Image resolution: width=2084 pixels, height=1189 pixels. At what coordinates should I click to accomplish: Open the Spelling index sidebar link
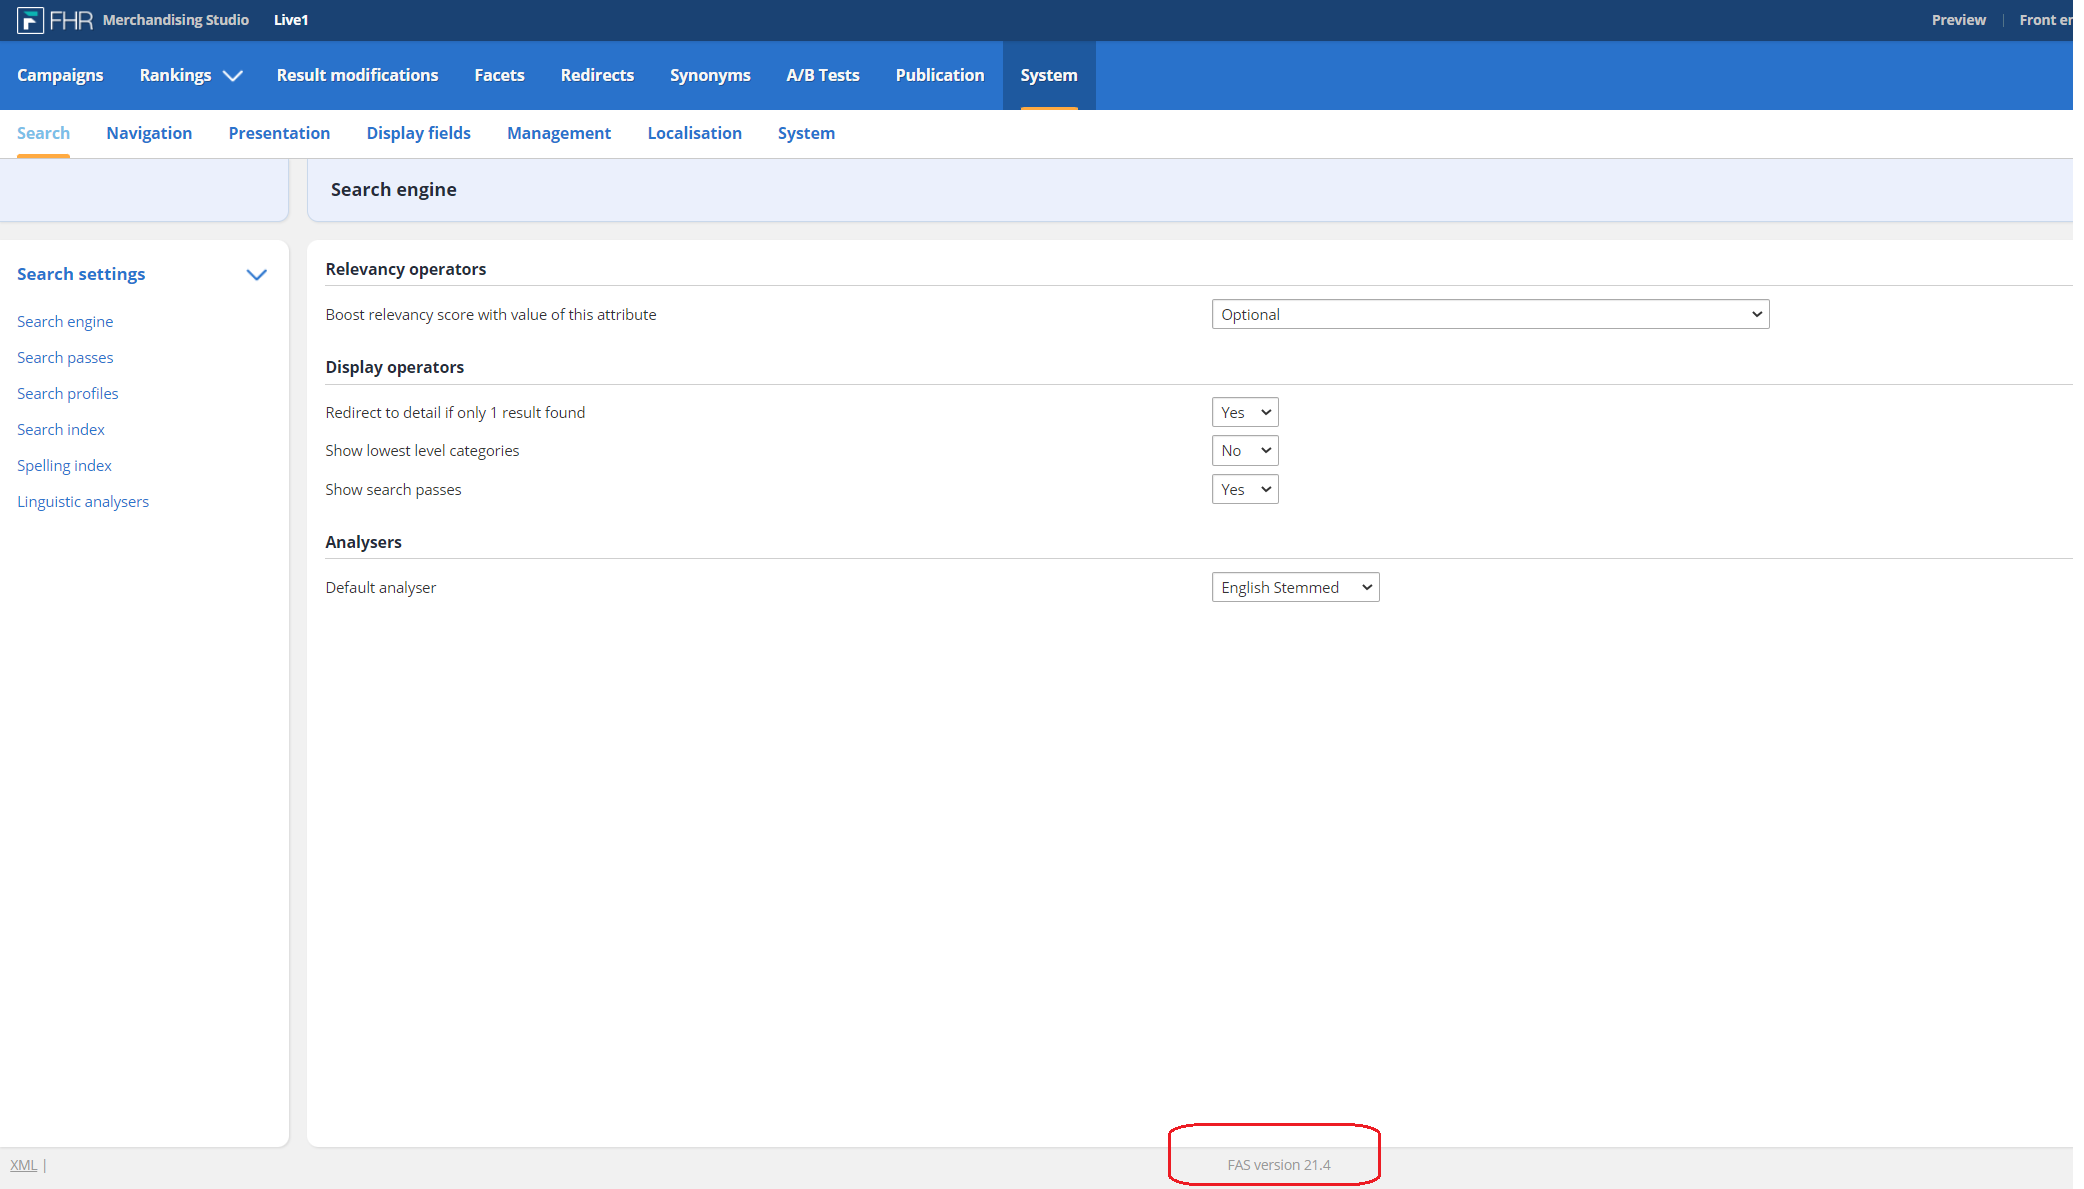[x=64, y=465]
